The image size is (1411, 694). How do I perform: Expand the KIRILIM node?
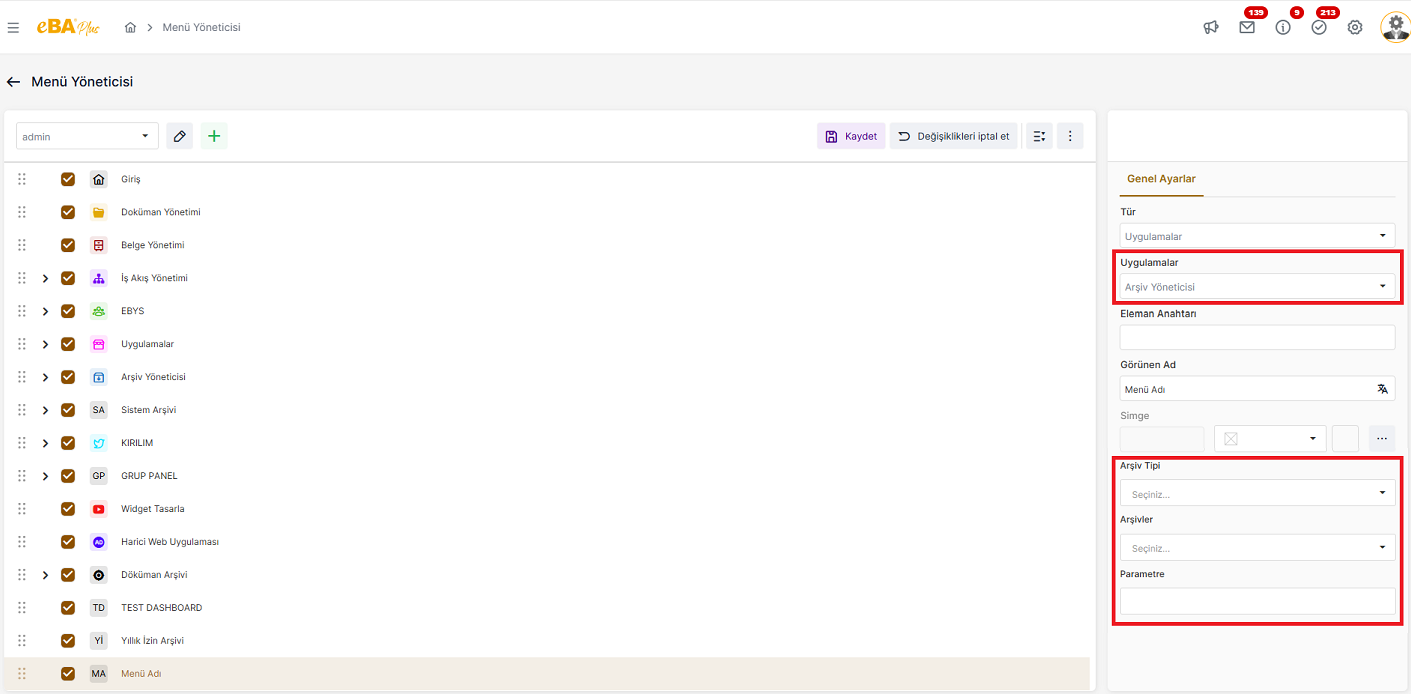[45, 443]
